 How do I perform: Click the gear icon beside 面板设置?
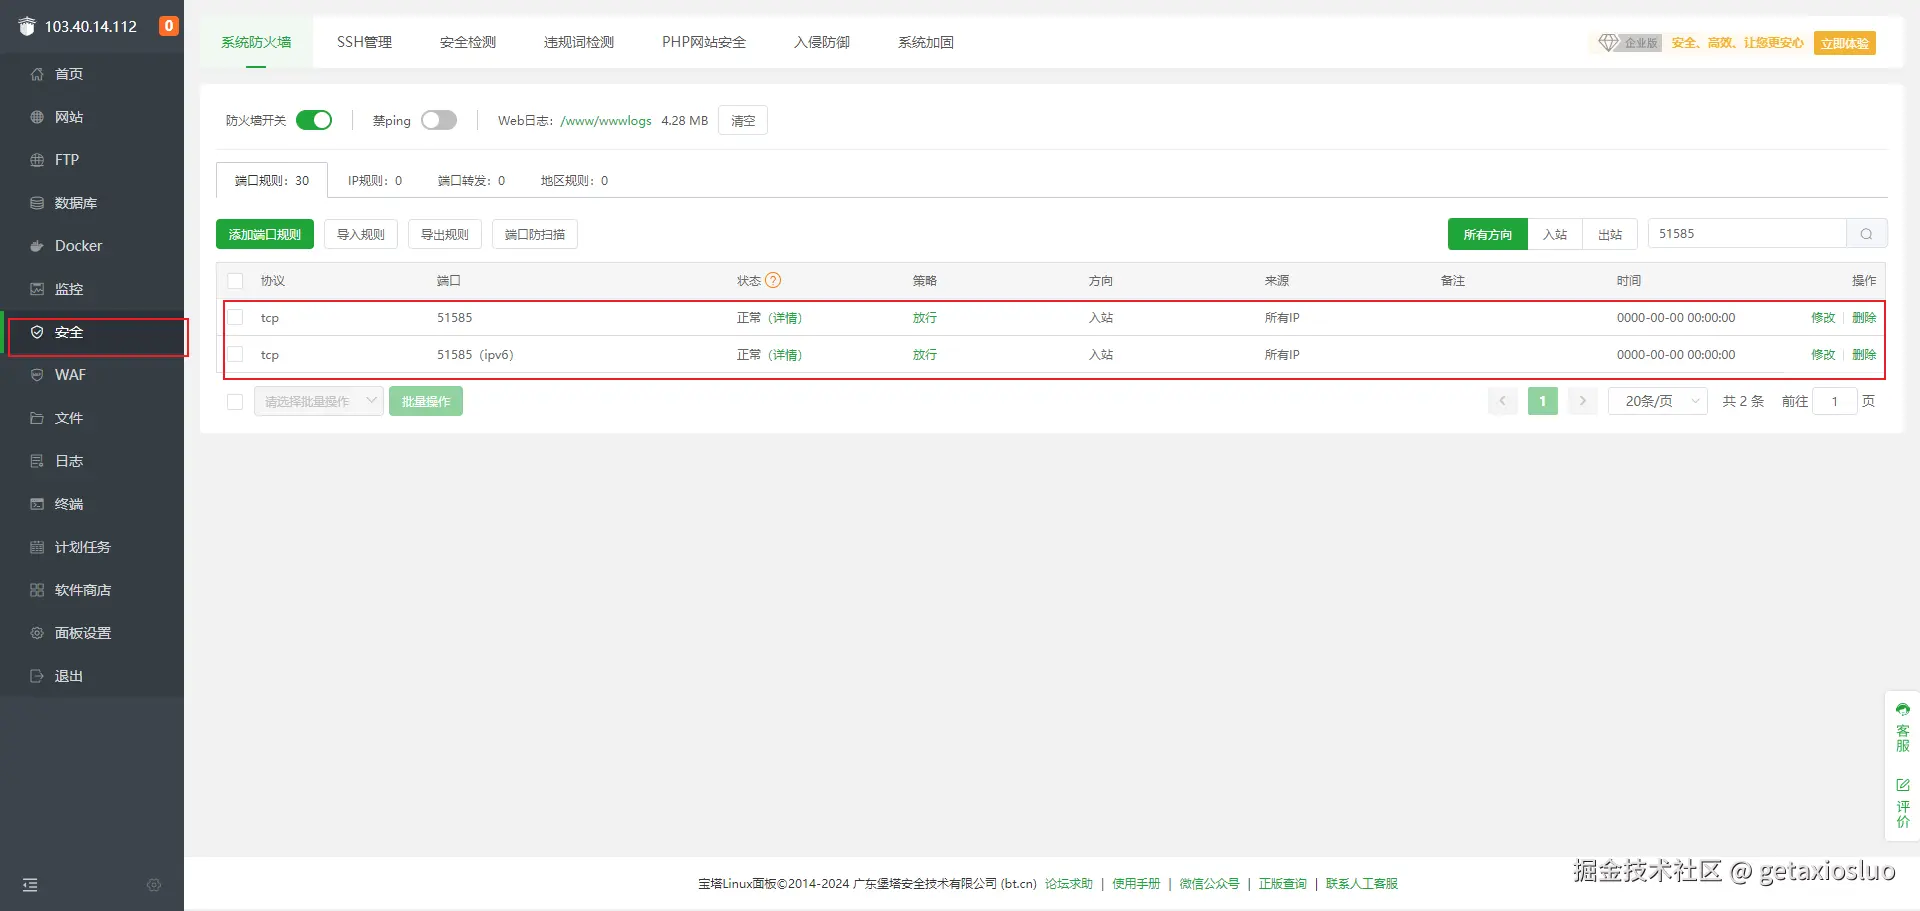pos(37,633)
